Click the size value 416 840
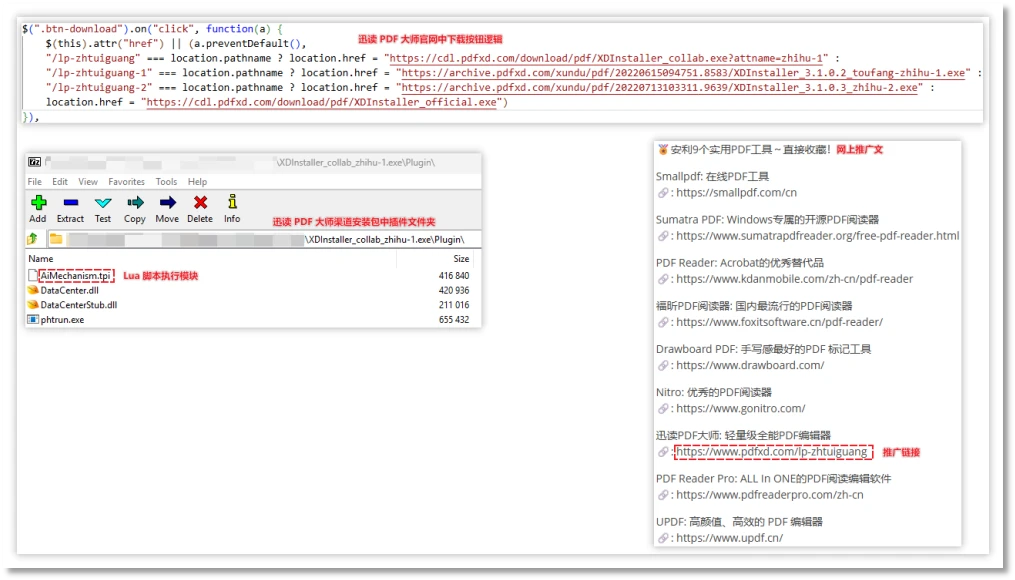This screenshot has height=580, width=1015. 454,276
